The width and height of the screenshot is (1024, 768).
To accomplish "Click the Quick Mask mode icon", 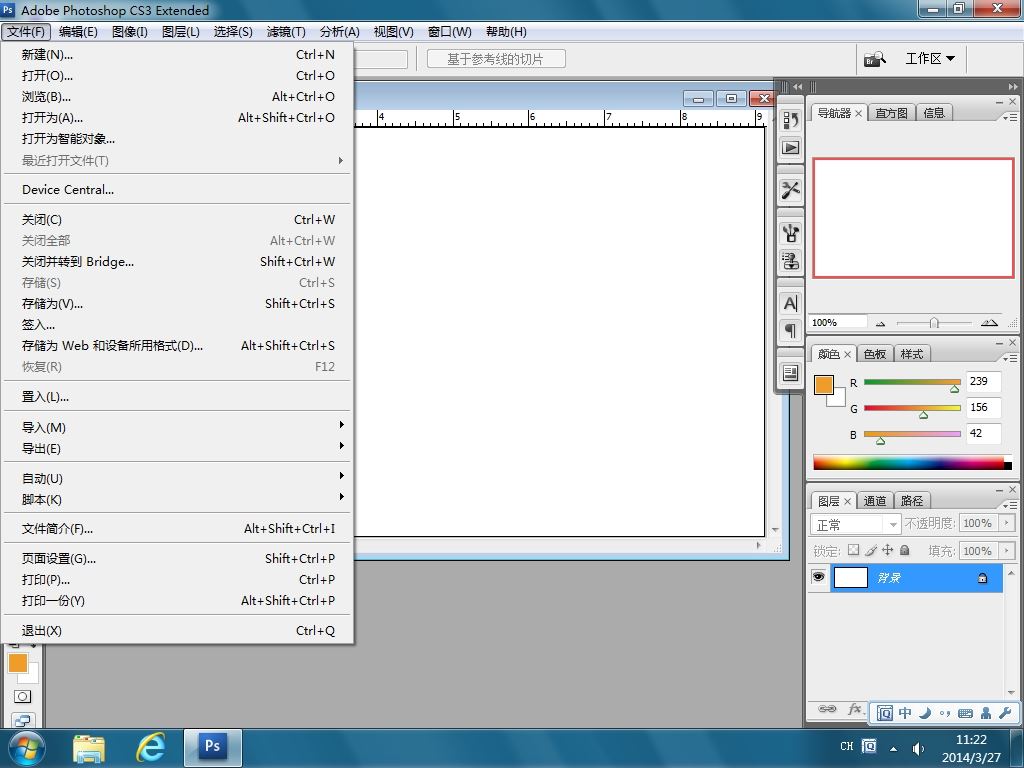I will 22,696.
